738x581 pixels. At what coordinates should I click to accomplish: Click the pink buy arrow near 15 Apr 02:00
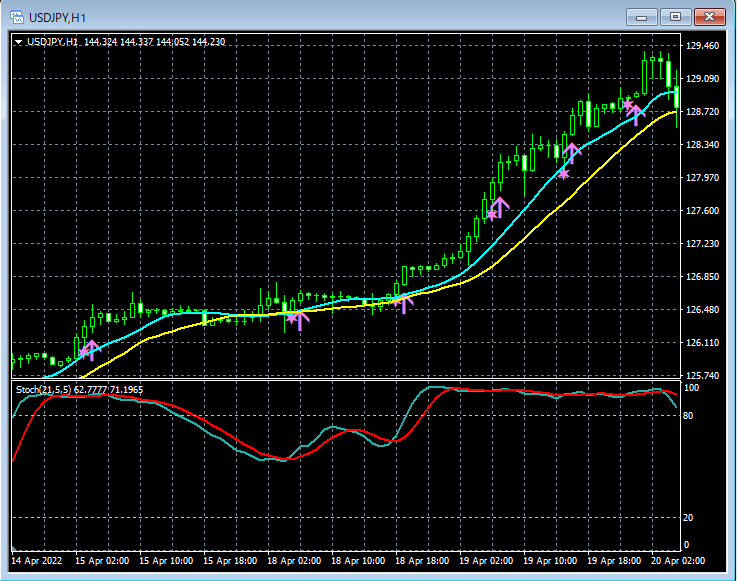coord(91,350)
